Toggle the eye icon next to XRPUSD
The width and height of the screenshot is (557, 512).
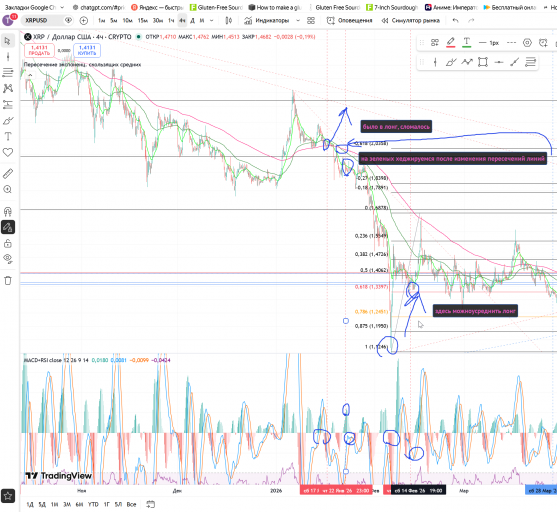pyautogui.click(x=68, y=21)
